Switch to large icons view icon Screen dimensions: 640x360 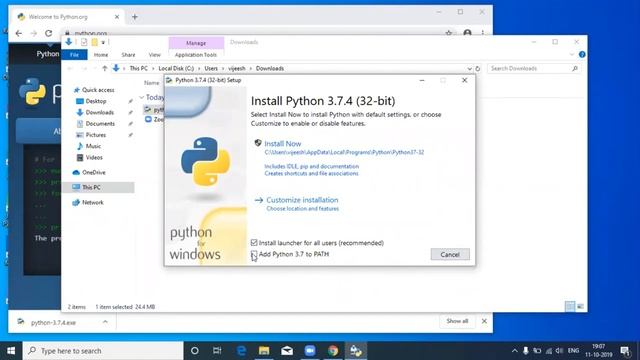(580, 306)
